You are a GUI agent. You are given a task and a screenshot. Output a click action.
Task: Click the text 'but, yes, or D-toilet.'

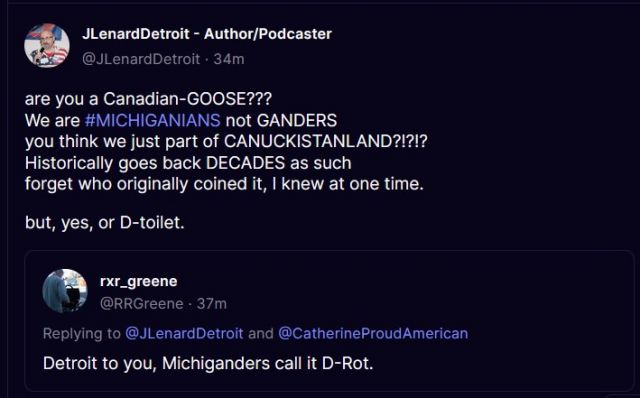(105, 223)
